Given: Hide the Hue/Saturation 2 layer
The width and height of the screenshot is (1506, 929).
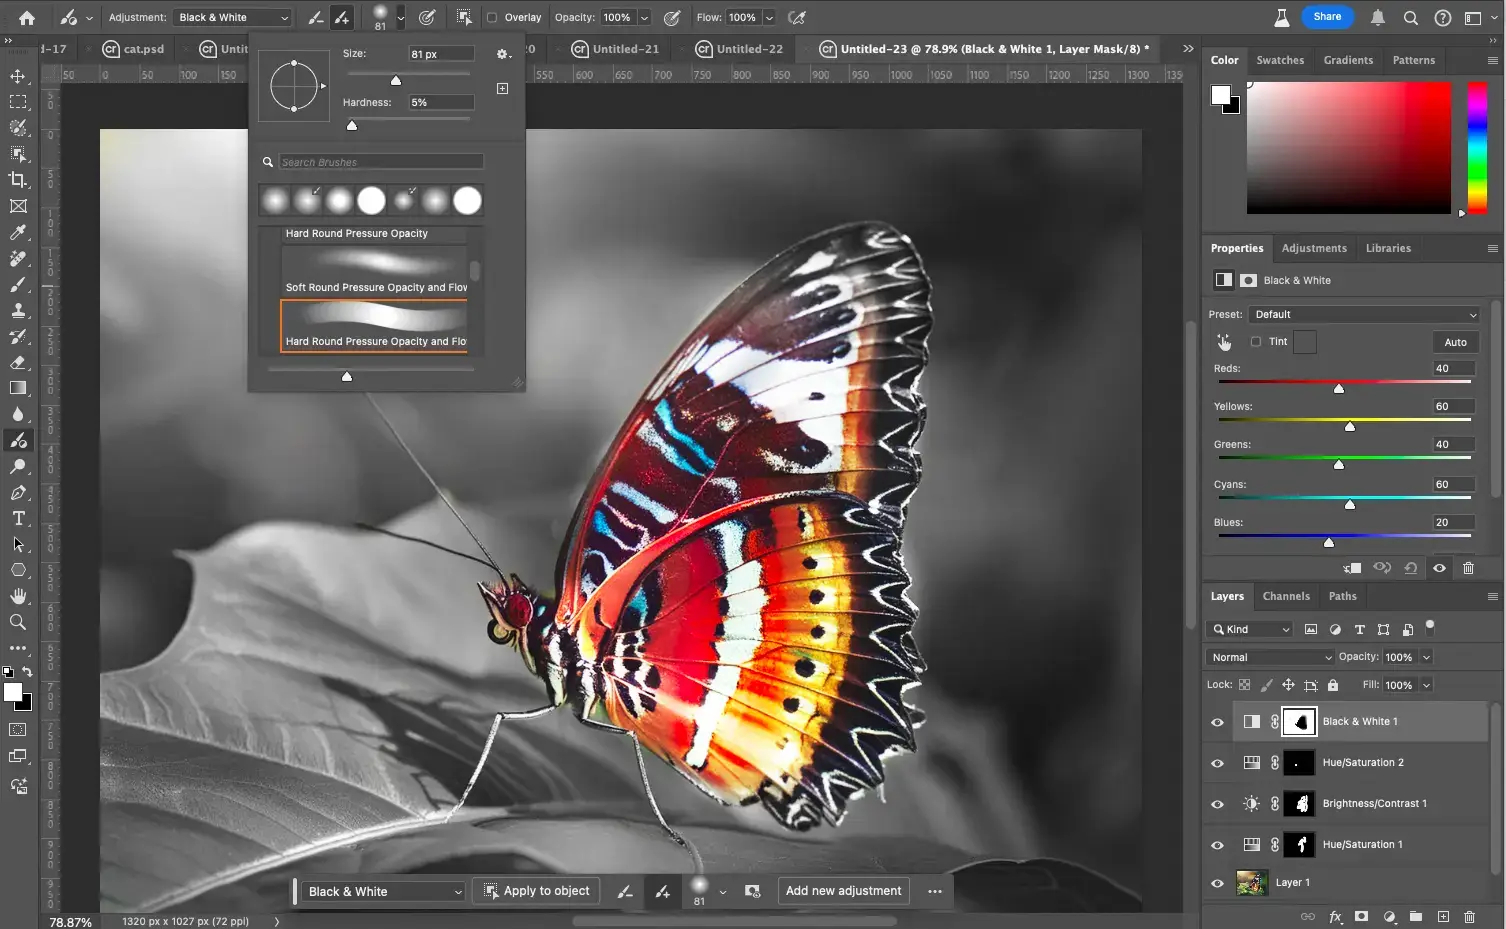Looking at the screenshot, I should click(x=1217, y=762).
